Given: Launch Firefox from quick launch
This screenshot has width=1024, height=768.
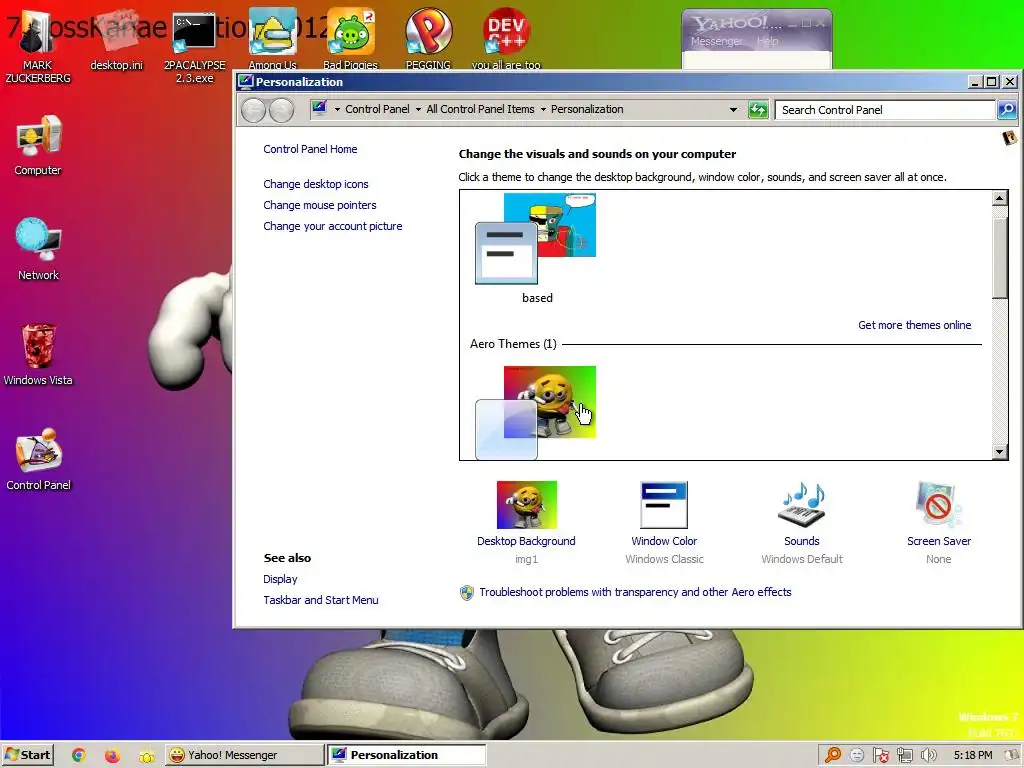Looking at the screenshot, I should pyautogui.click(x=112, y=755).
